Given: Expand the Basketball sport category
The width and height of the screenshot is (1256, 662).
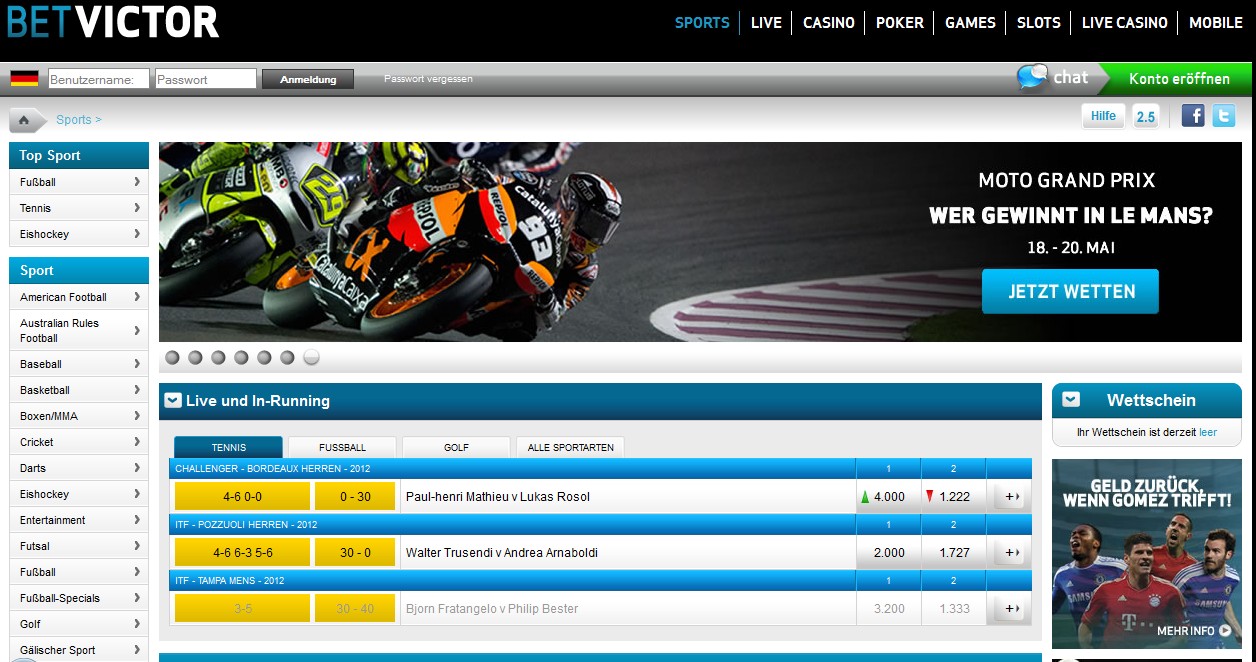Looking at the screenshot, I should pyautogui.click(x=78, y=390).
